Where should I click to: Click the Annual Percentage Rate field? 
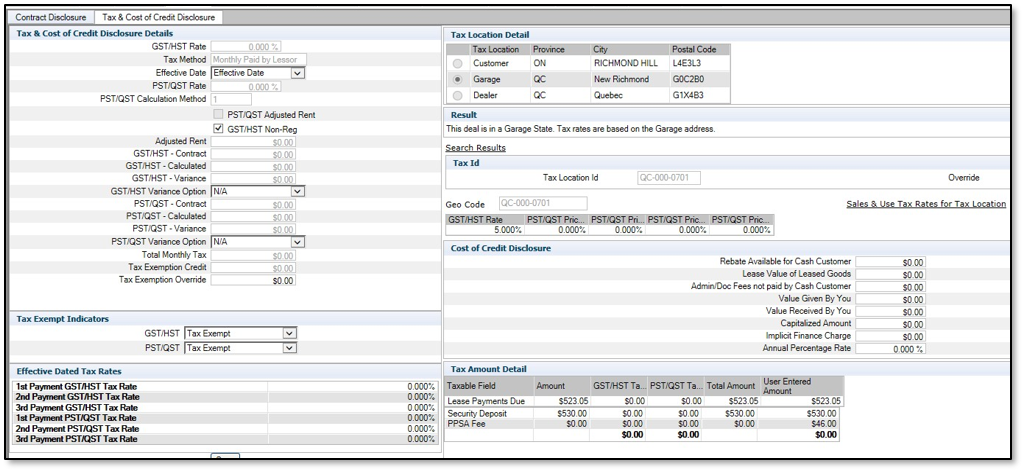890,349
